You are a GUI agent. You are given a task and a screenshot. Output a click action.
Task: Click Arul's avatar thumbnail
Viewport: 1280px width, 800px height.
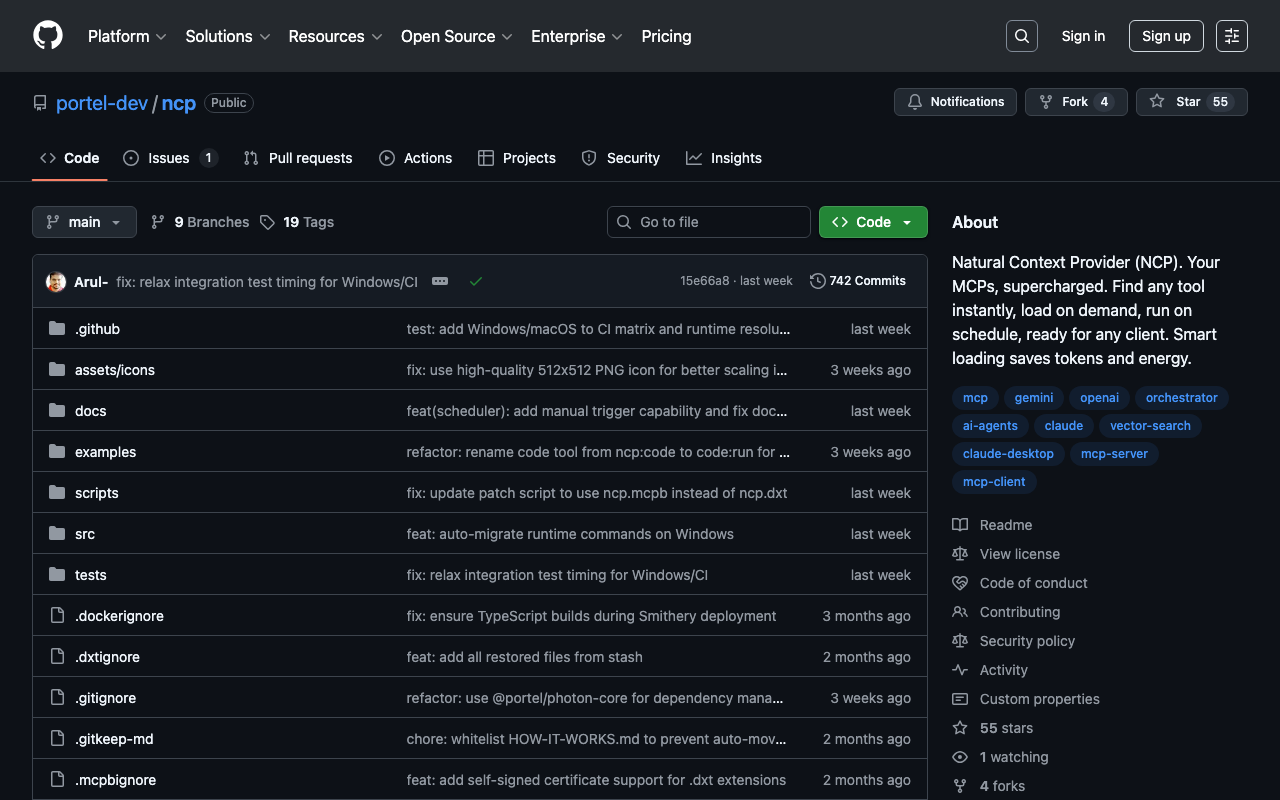point(56,282)
